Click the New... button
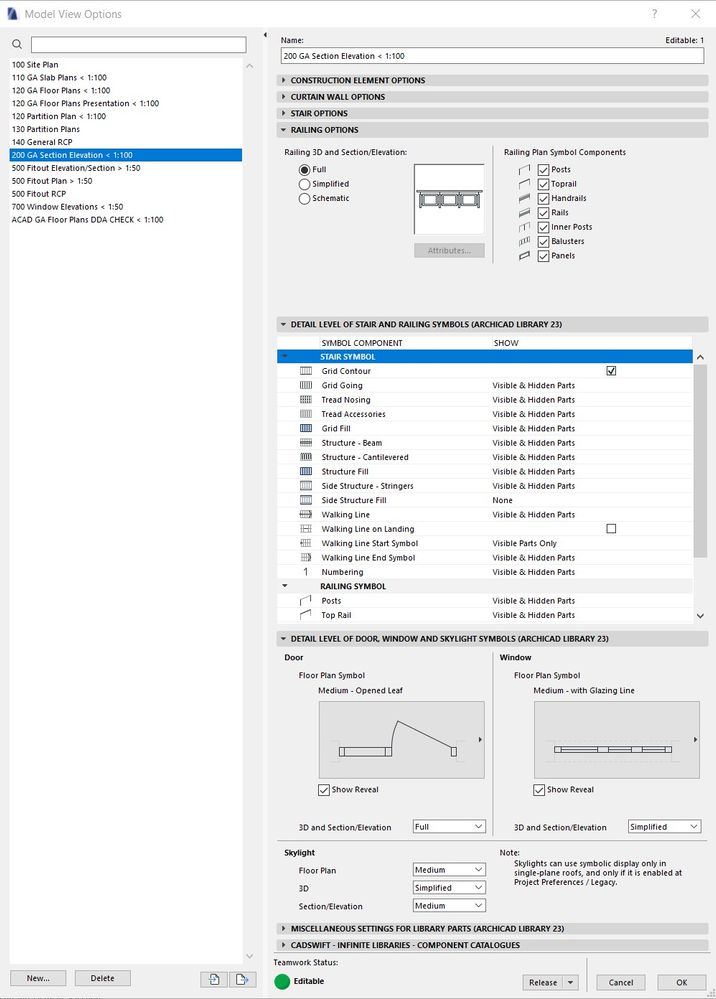Screen dimensions: 716x999 click(38, 978)
